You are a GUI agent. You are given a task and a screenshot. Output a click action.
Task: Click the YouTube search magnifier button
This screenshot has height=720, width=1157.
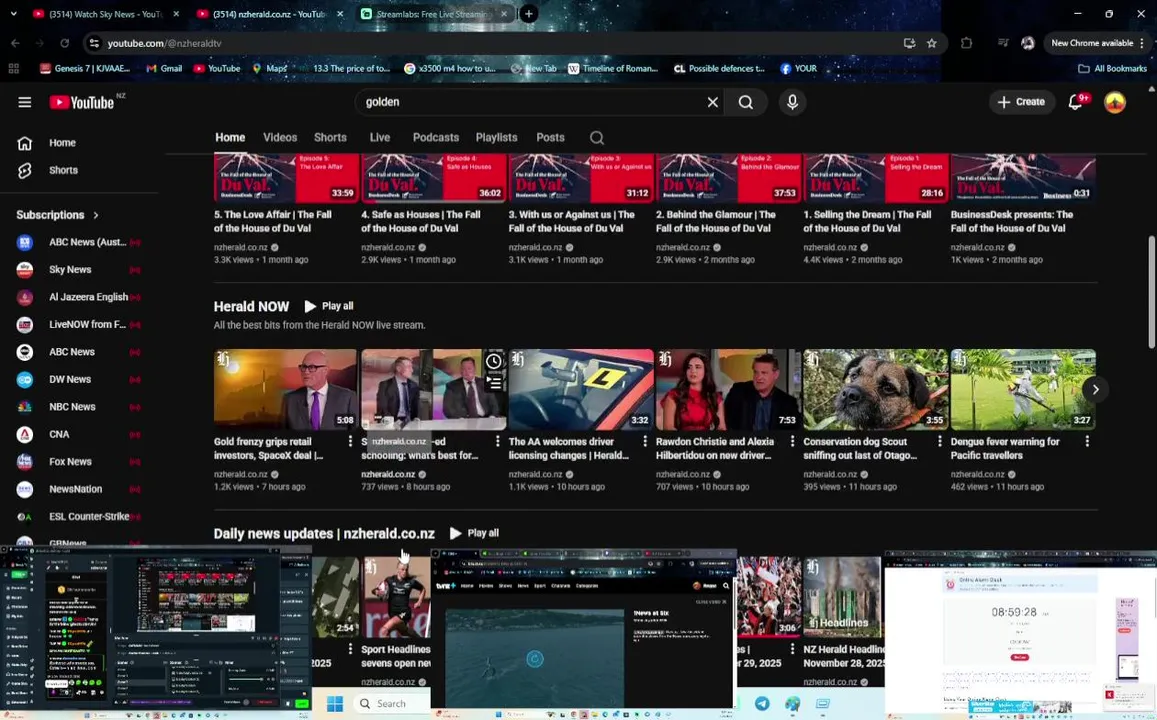coord(746,103)
